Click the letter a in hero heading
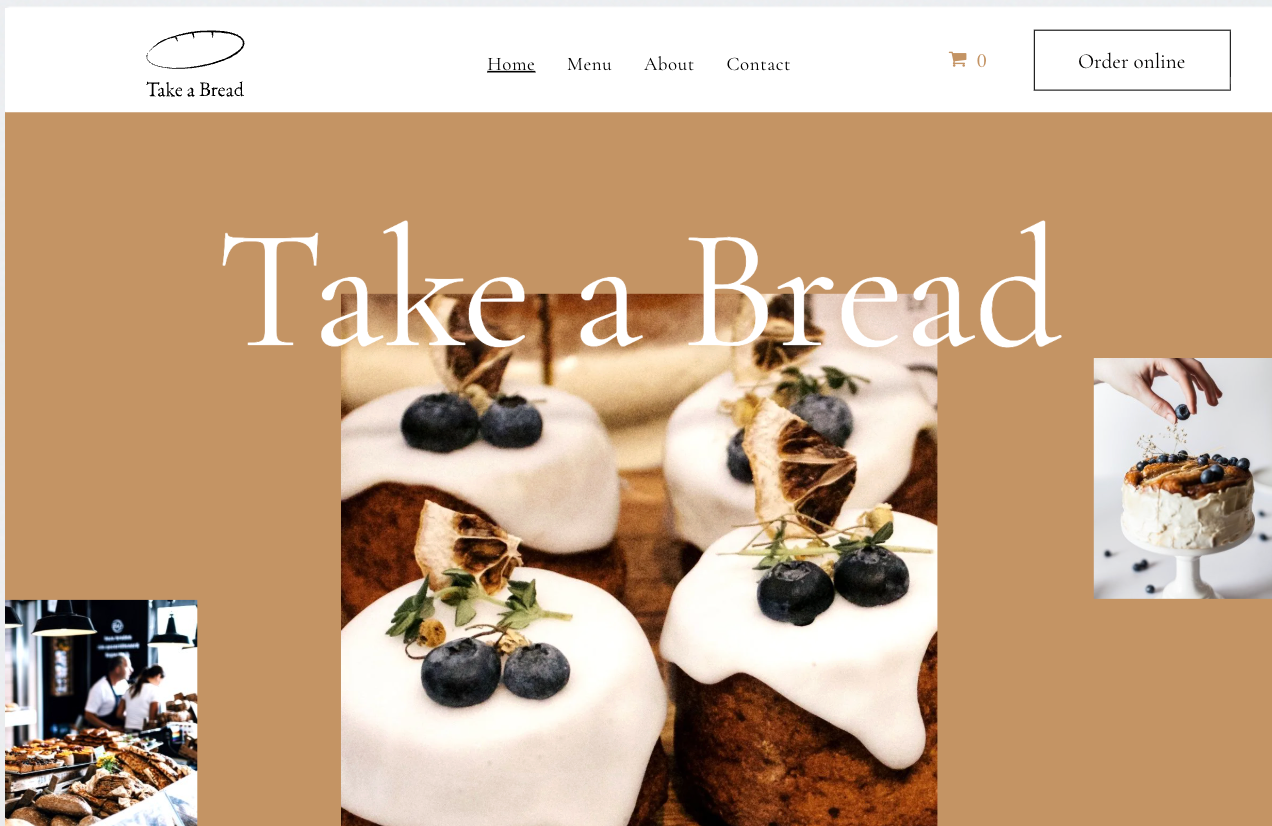Viewport: 1272px width, 826px height. (x=606, y=311)
